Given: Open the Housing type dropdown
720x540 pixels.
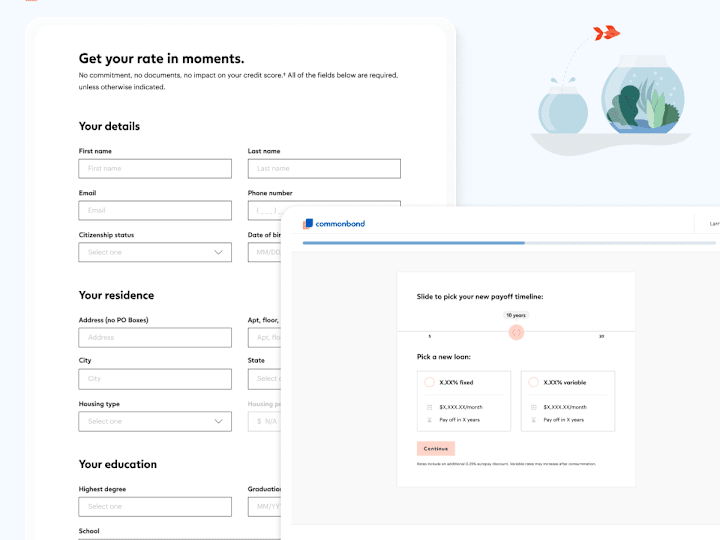Looking at the screenshot, I should [155, 421].
